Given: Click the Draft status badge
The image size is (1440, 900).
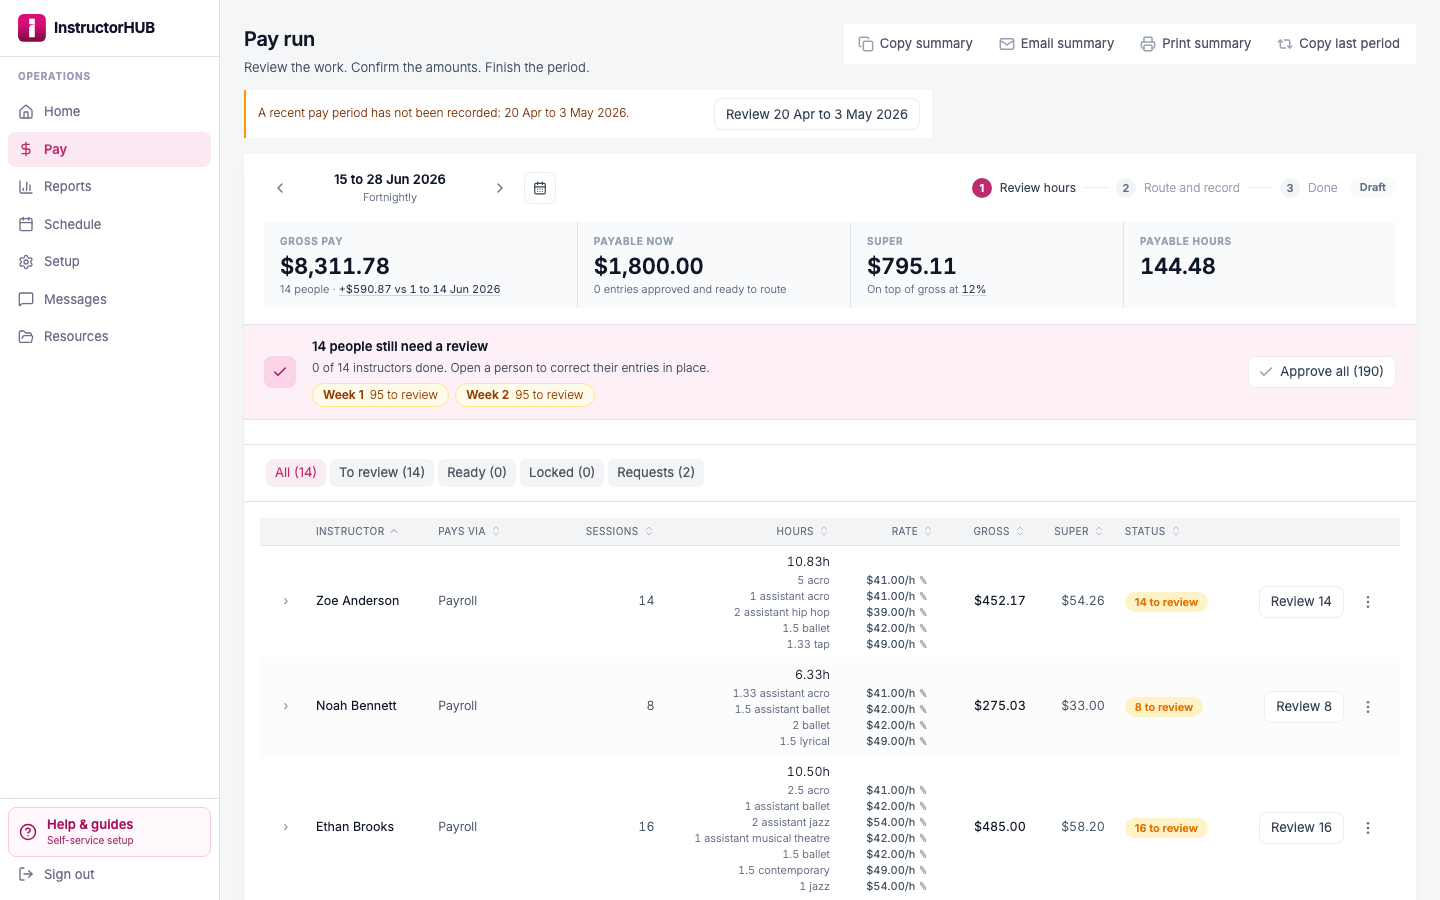Looking at the screenshot, I should click(x=1373, y=188).
